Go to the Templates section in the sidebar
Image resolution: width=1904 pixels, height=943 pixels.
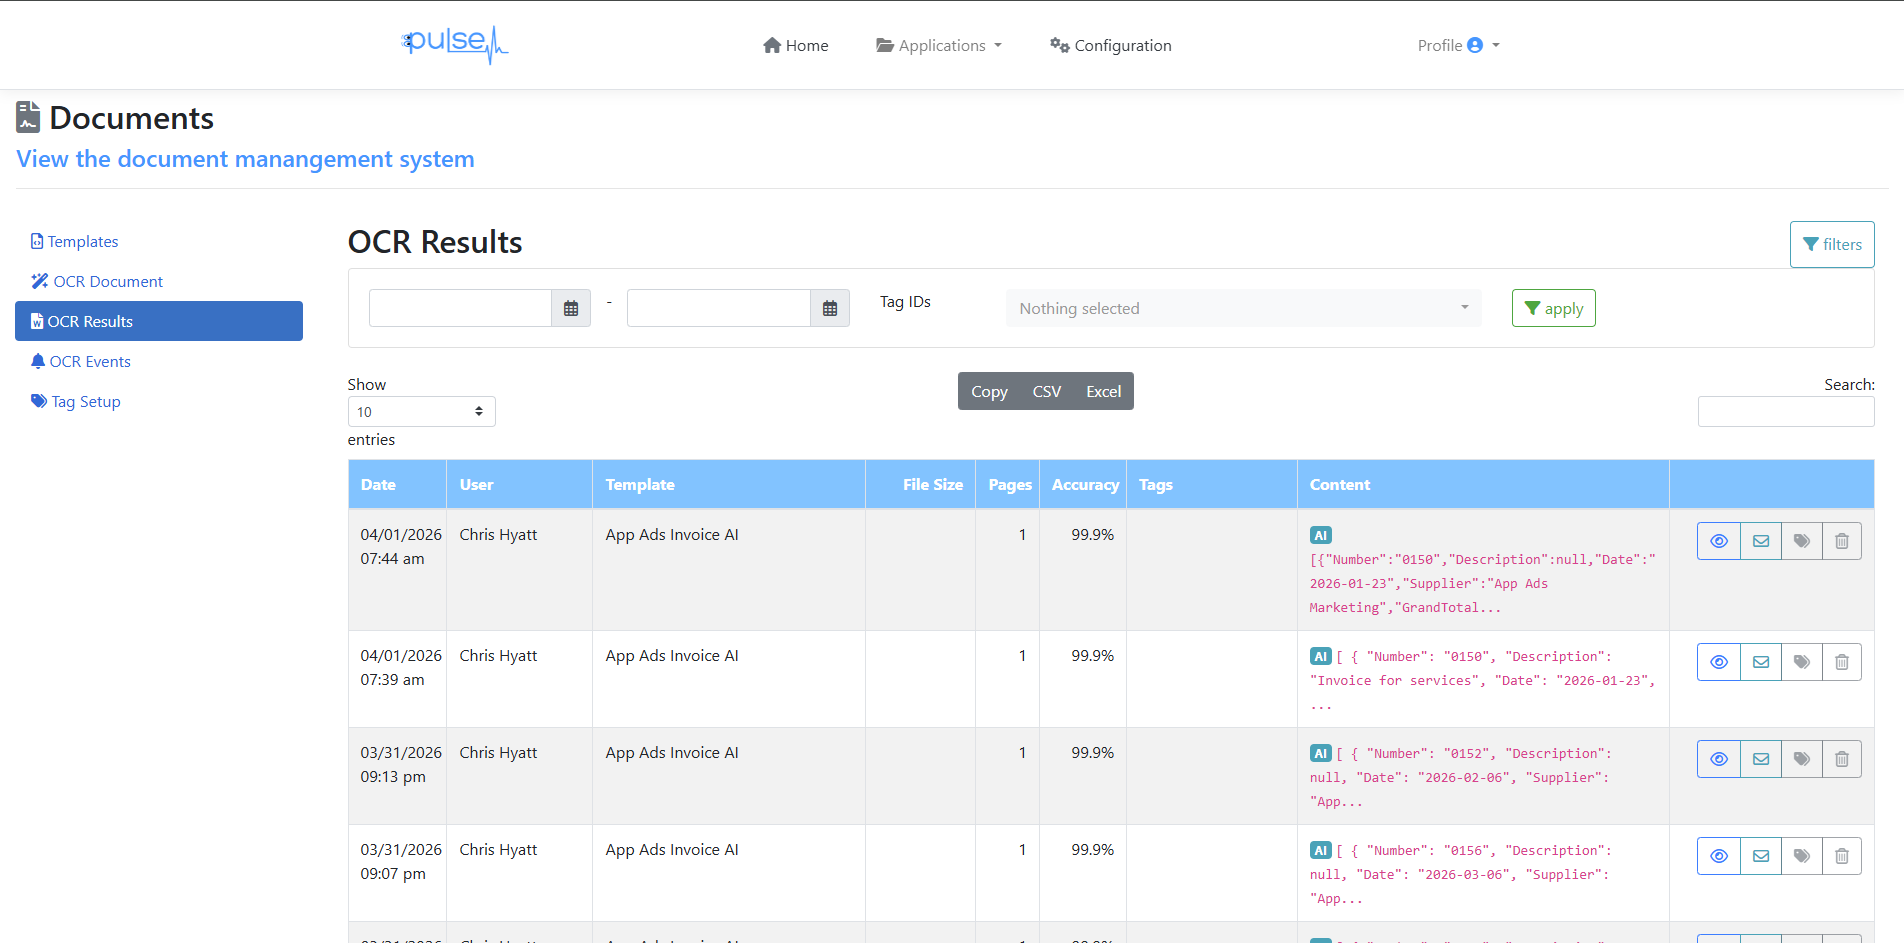(83, 241)
